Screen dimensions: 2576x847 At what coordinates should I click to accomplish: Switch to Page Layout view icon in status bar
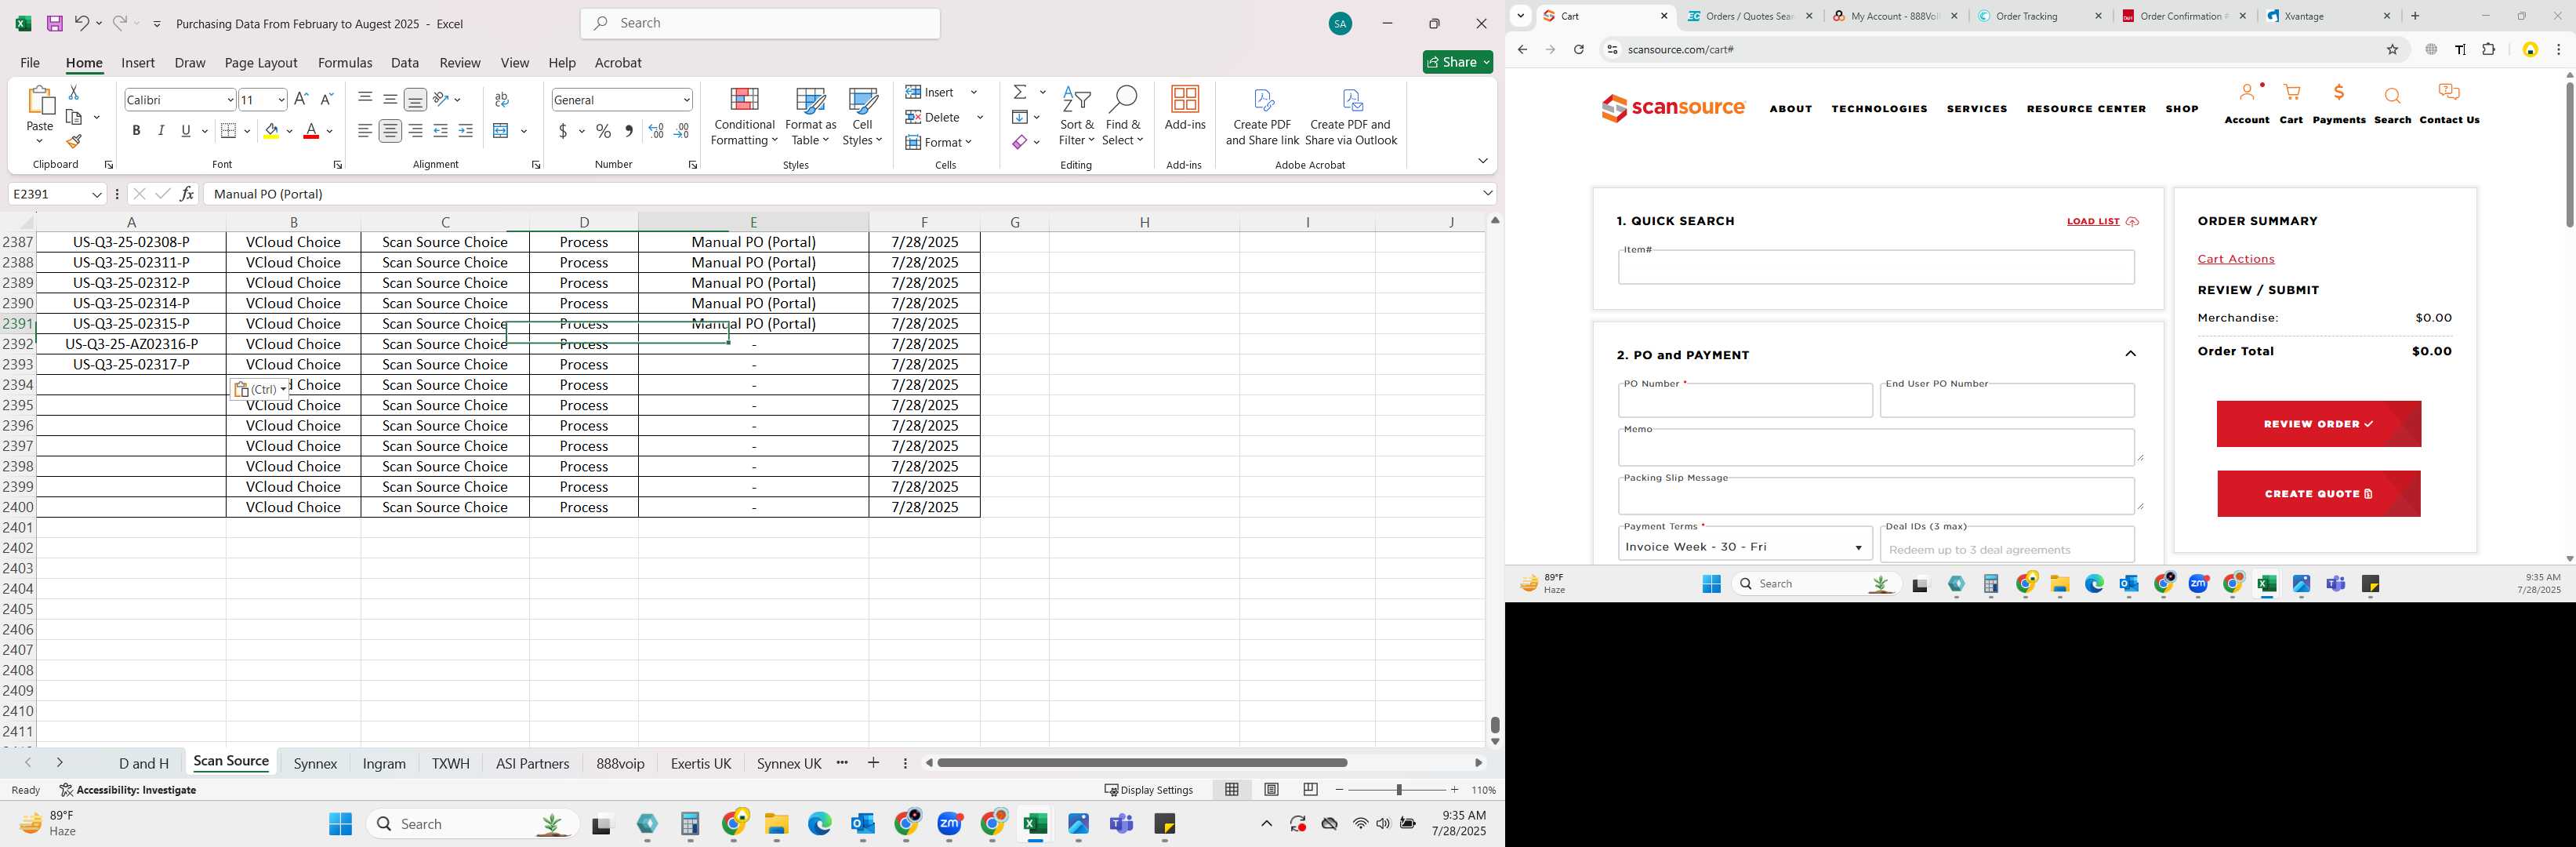(1271, 790)
